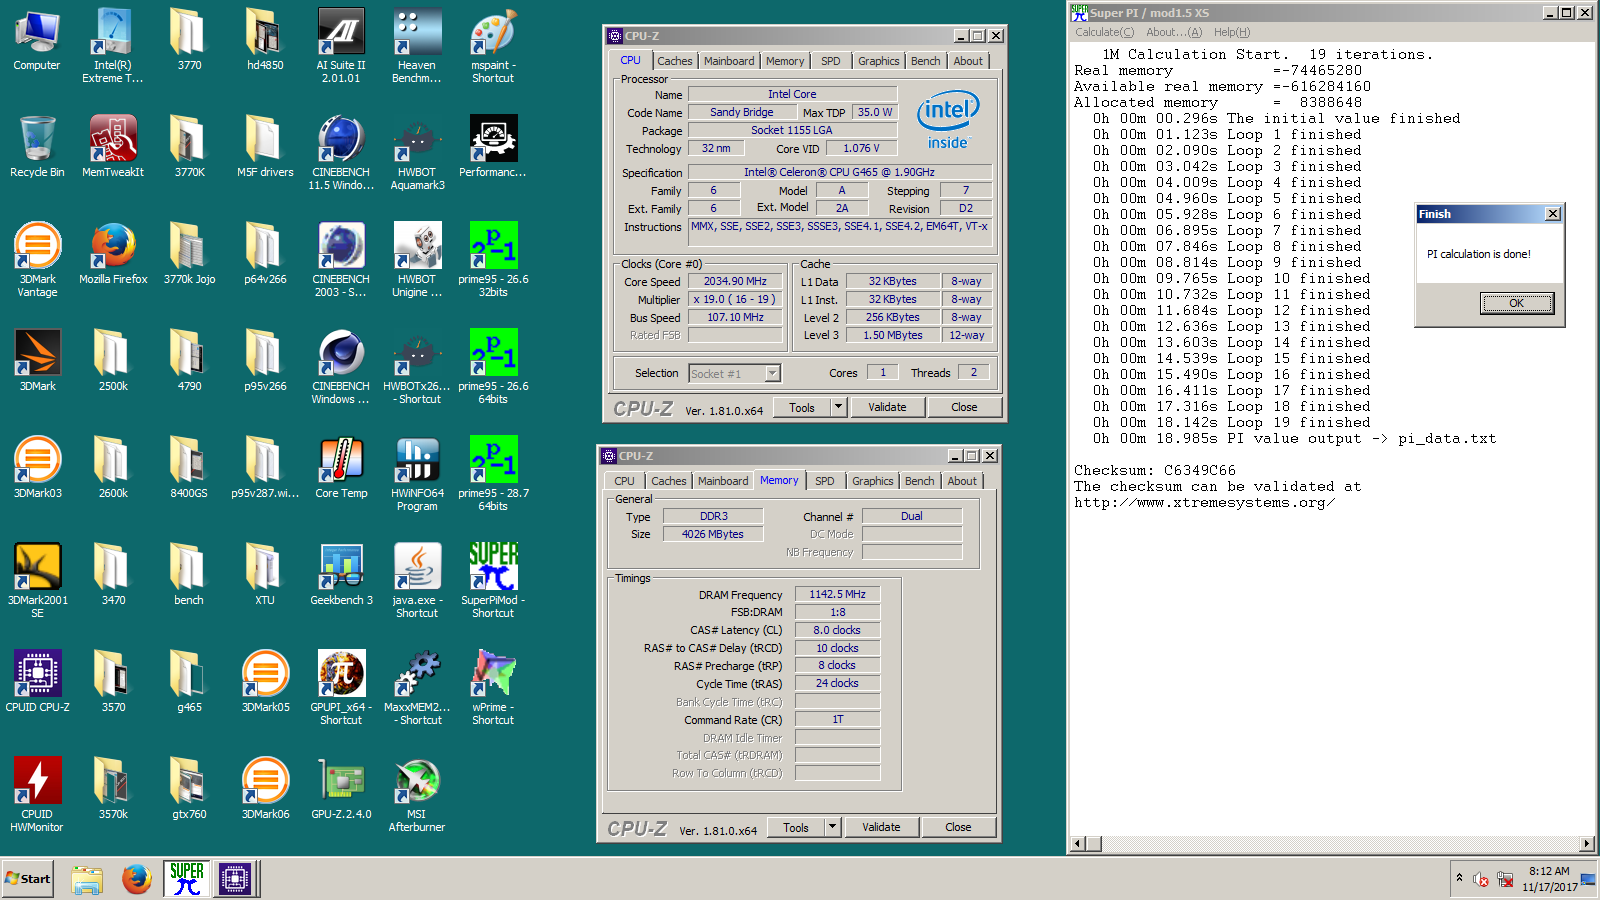Open CPUID HWMonitor desktop icon
The height and width of the screenshot is (900, 1600).
[37, 794]
